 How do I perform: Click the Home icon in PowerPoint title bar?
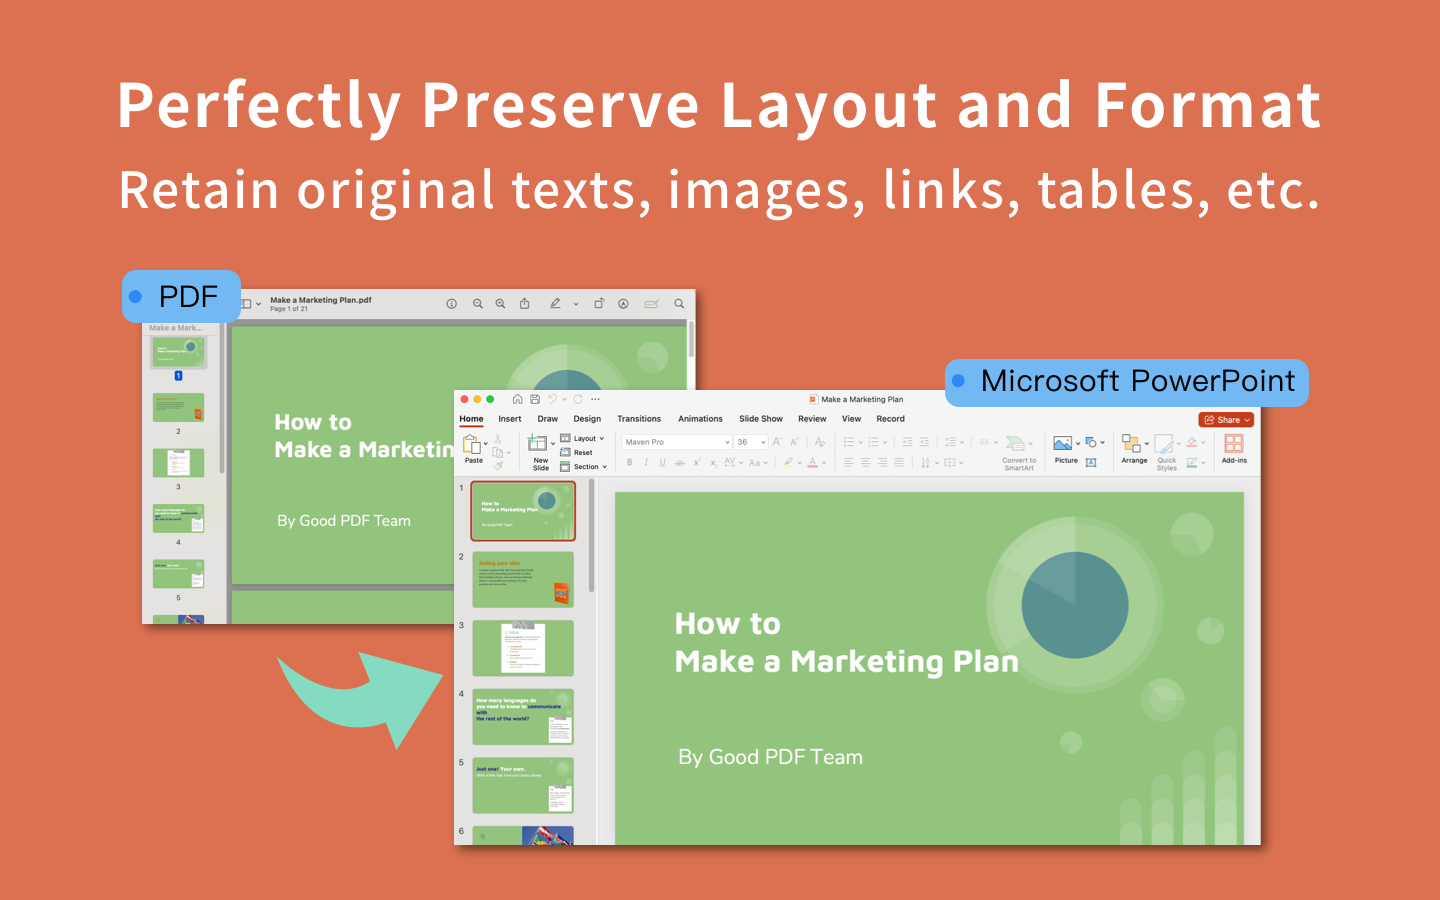click(517, 399)
